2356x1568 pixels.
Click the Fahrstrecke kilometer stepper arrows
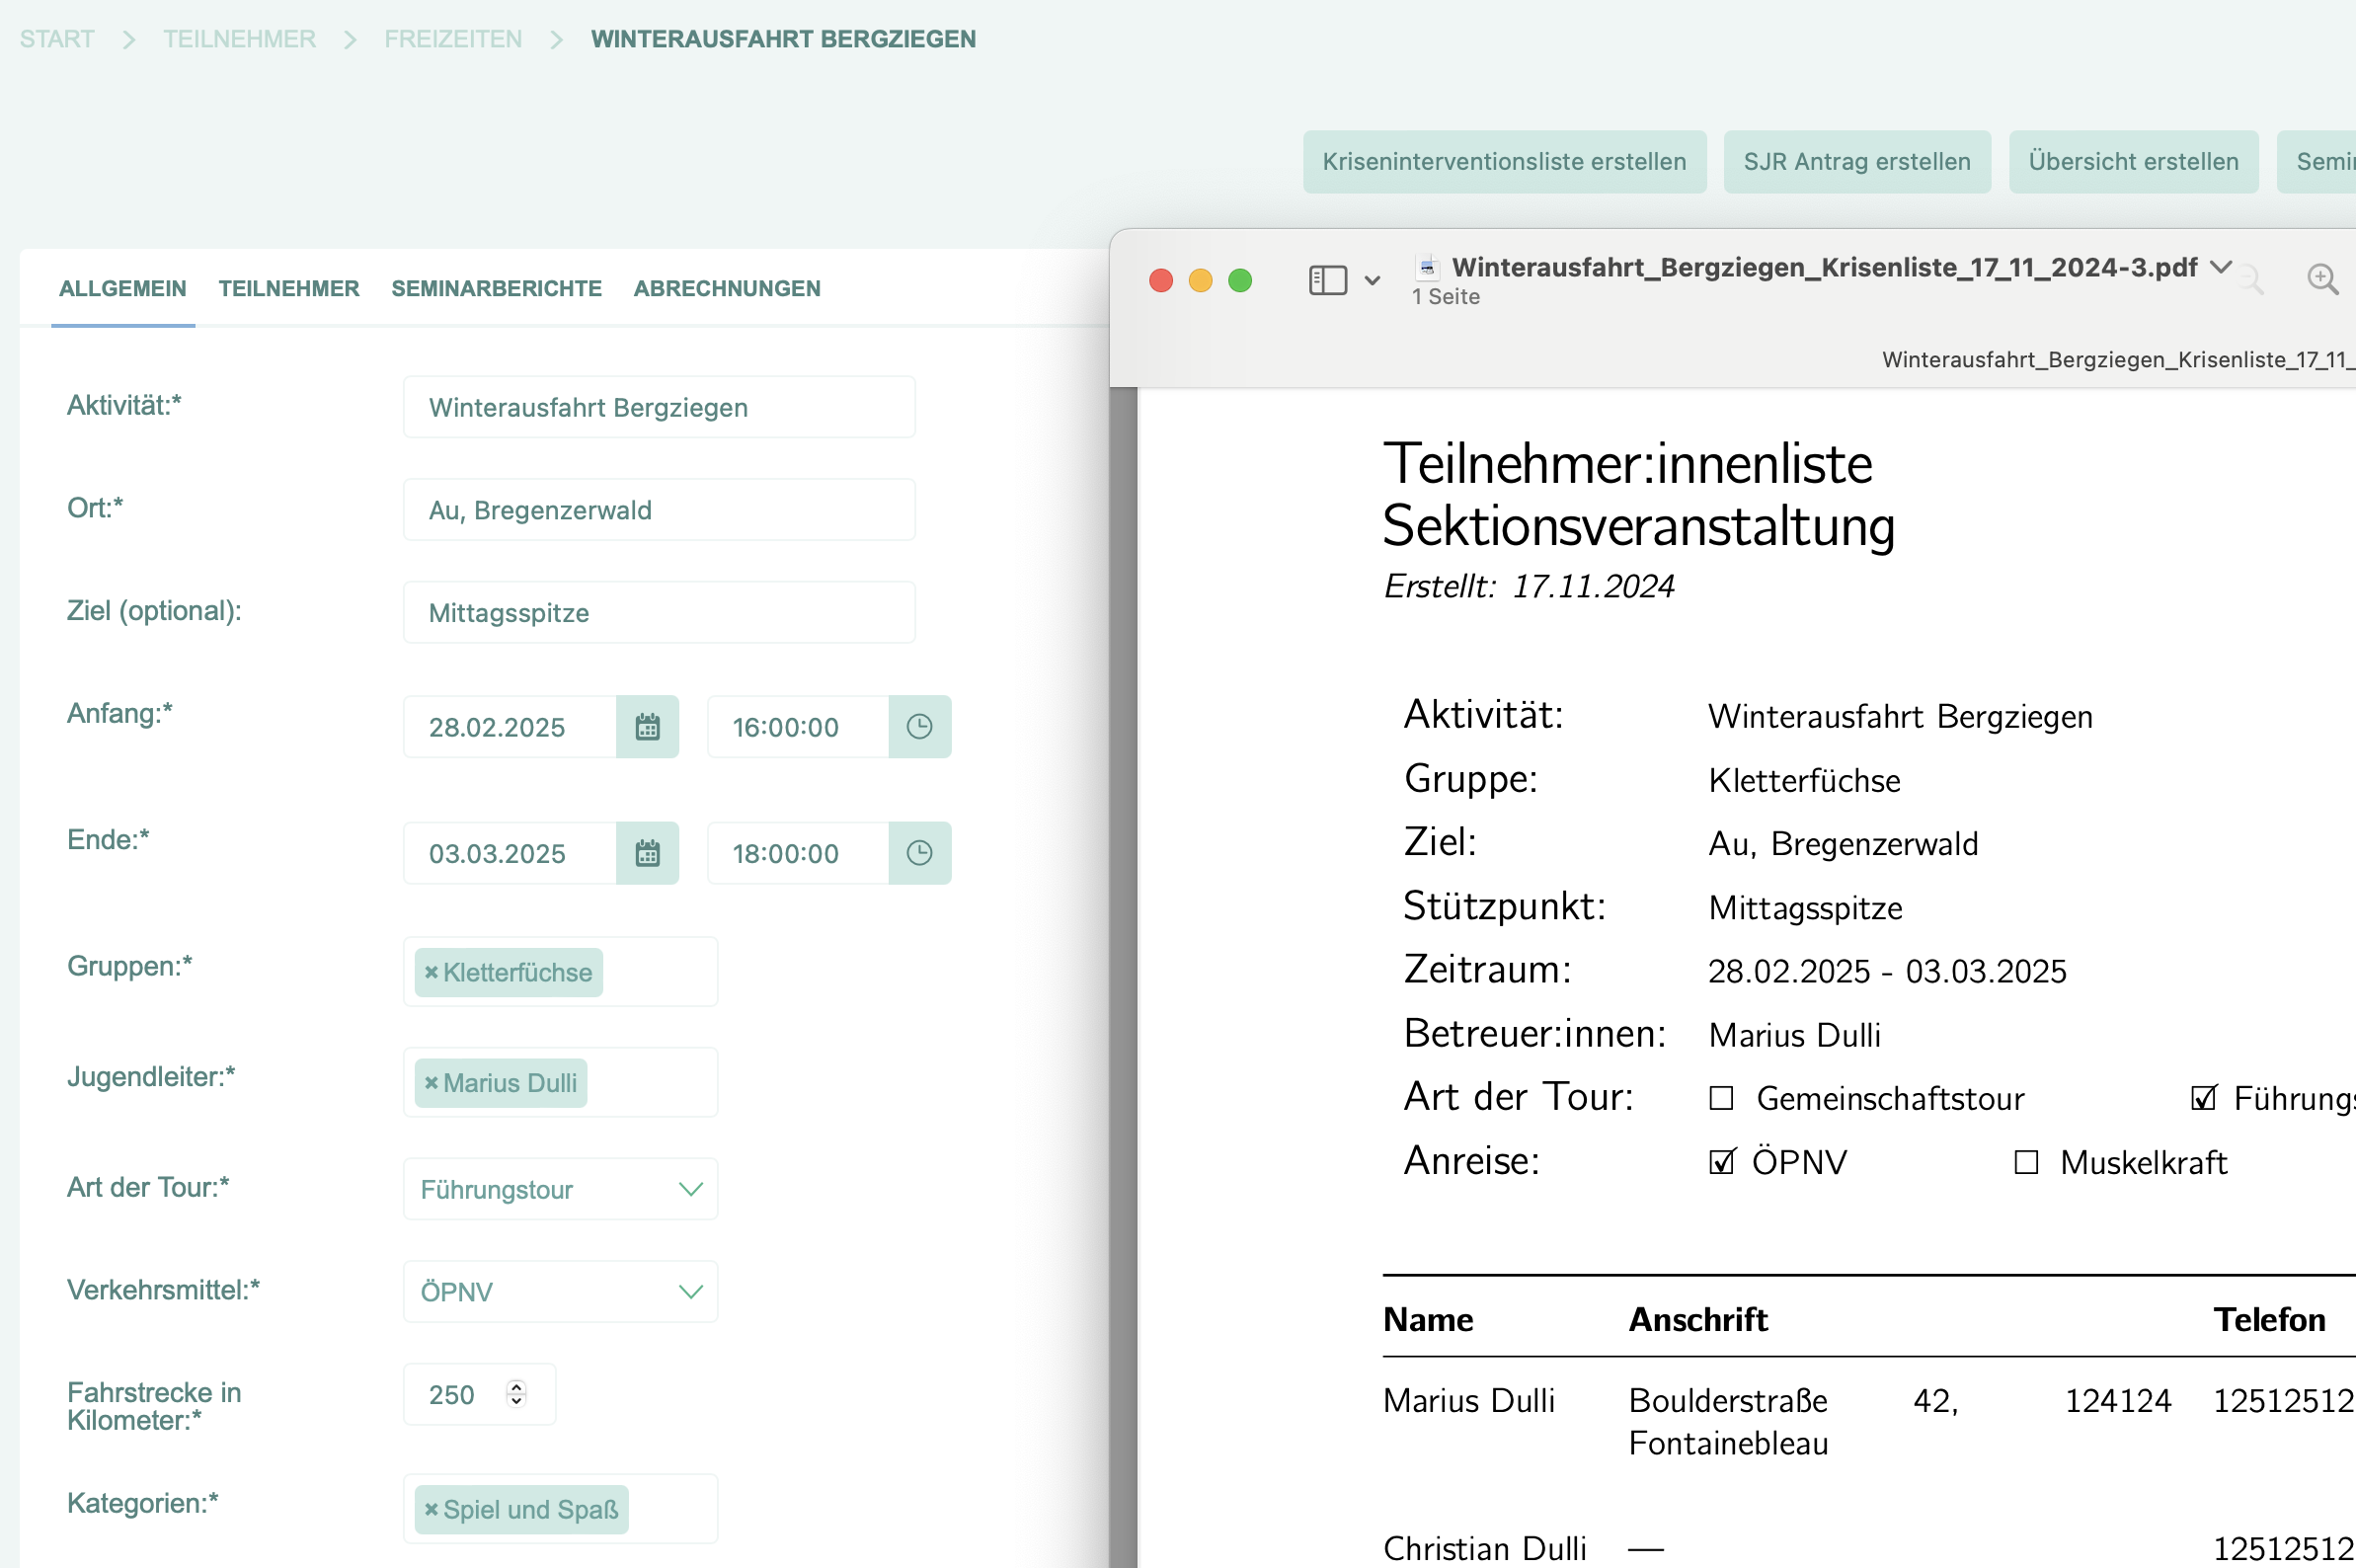point(516,1393)
